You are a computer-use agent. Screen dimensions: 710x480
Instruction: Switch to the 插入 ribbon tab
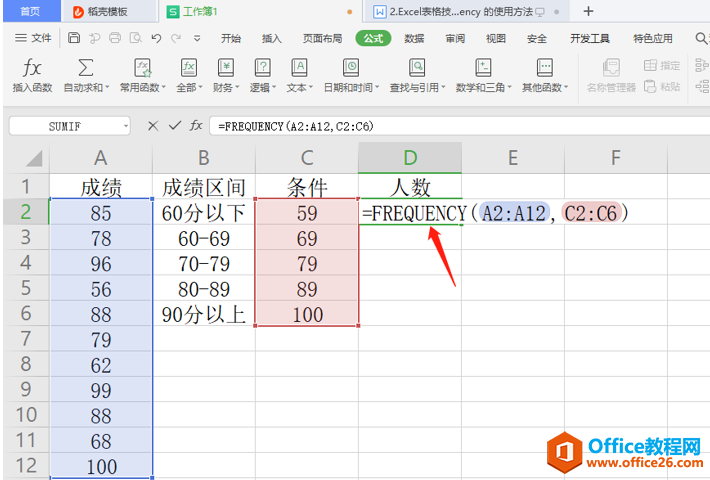click(x=272, y=38)
